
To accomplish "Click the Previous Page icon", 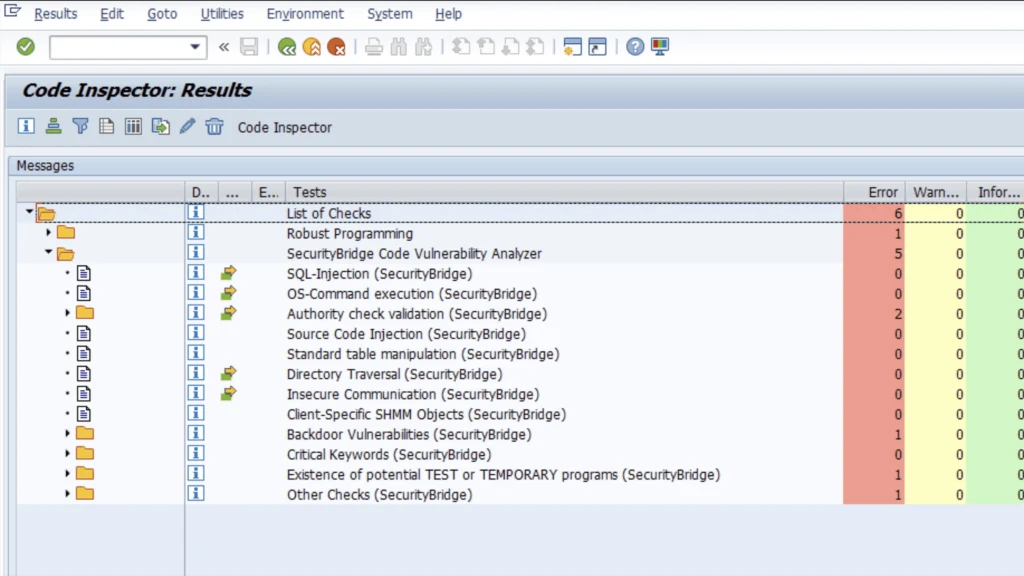I will point(486,46).
